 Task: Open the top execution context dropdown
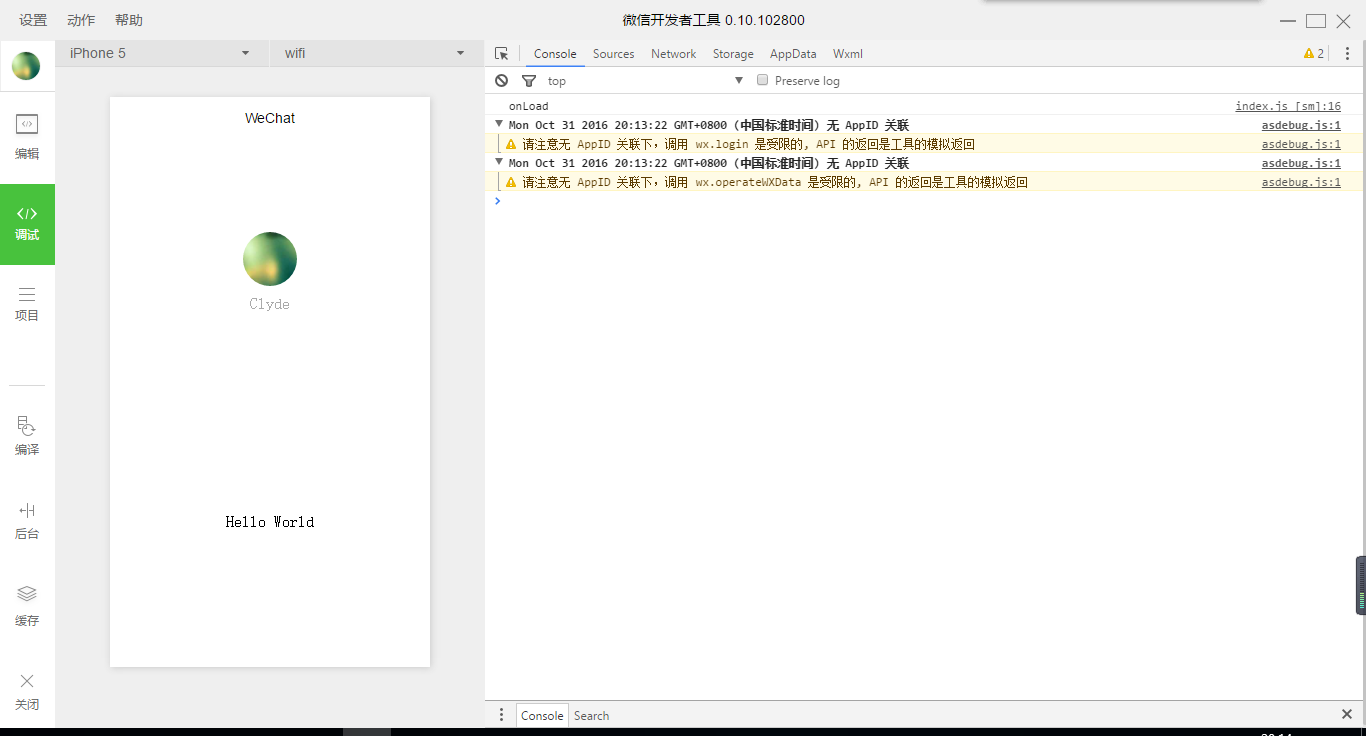pos(645,81)
